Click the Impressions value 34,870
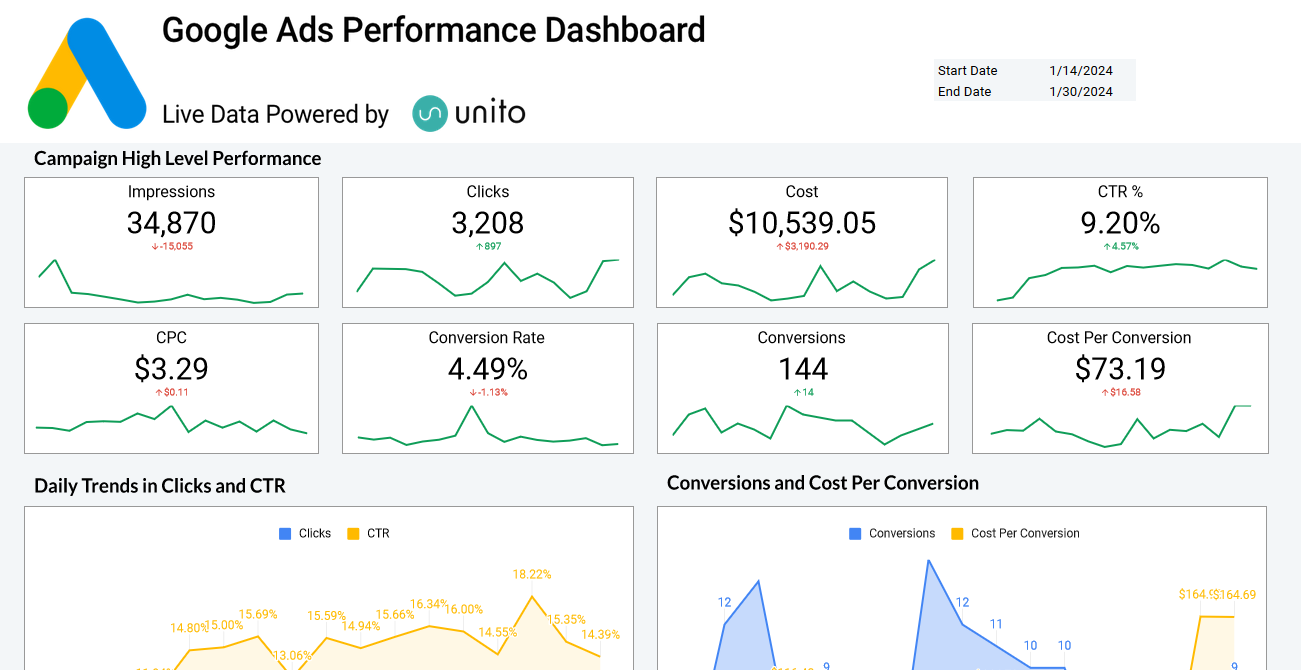 [x=171, y=223]
